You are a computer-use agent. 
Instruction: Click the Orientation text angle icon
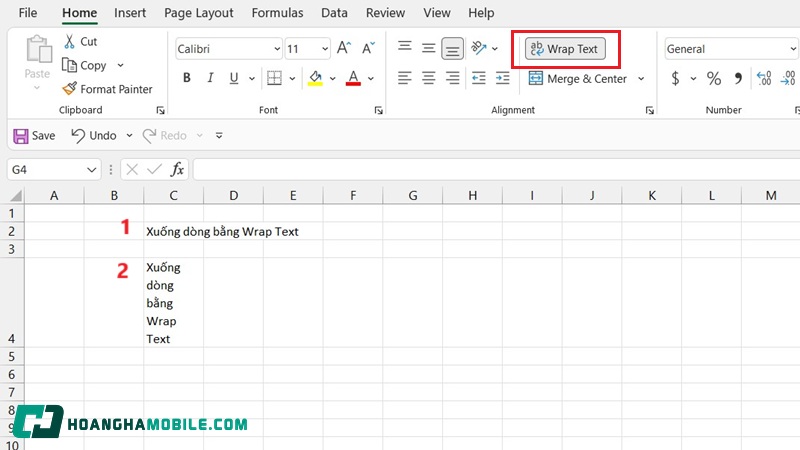[479, 48]
